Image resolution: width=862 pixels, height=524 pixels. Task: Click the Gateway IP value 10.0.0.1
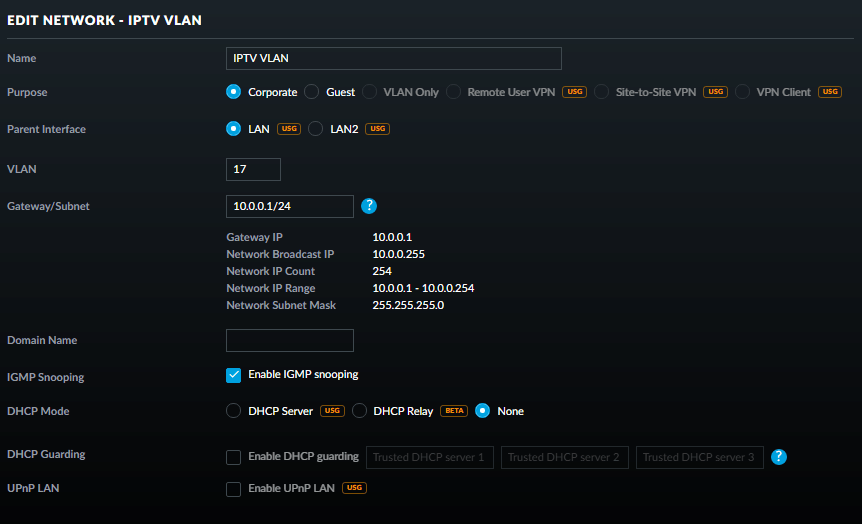click(392, 237)
